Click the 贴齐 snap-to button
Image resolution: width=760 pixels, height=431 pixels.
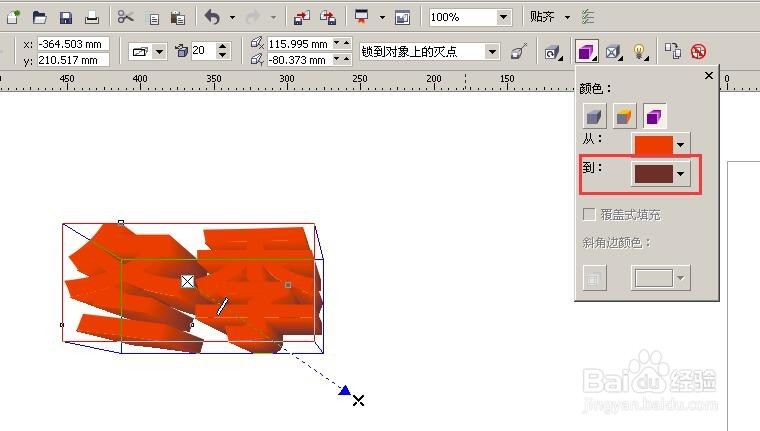click(542, 17)
